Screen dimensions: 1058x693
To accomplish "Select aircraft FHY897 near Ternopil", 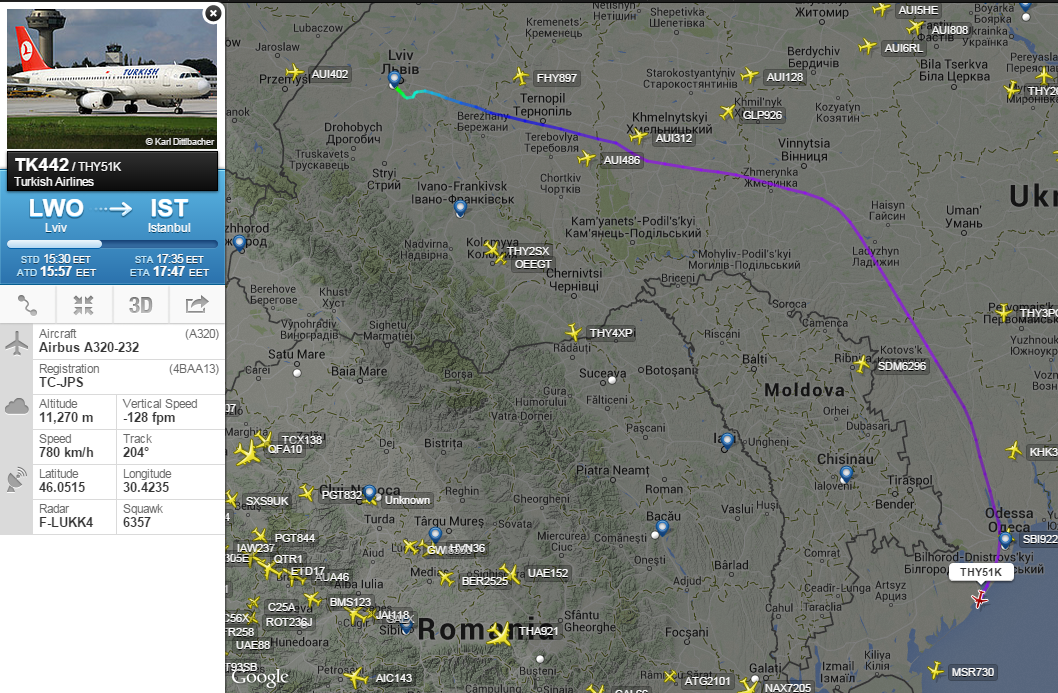I will tap(520, 76).
